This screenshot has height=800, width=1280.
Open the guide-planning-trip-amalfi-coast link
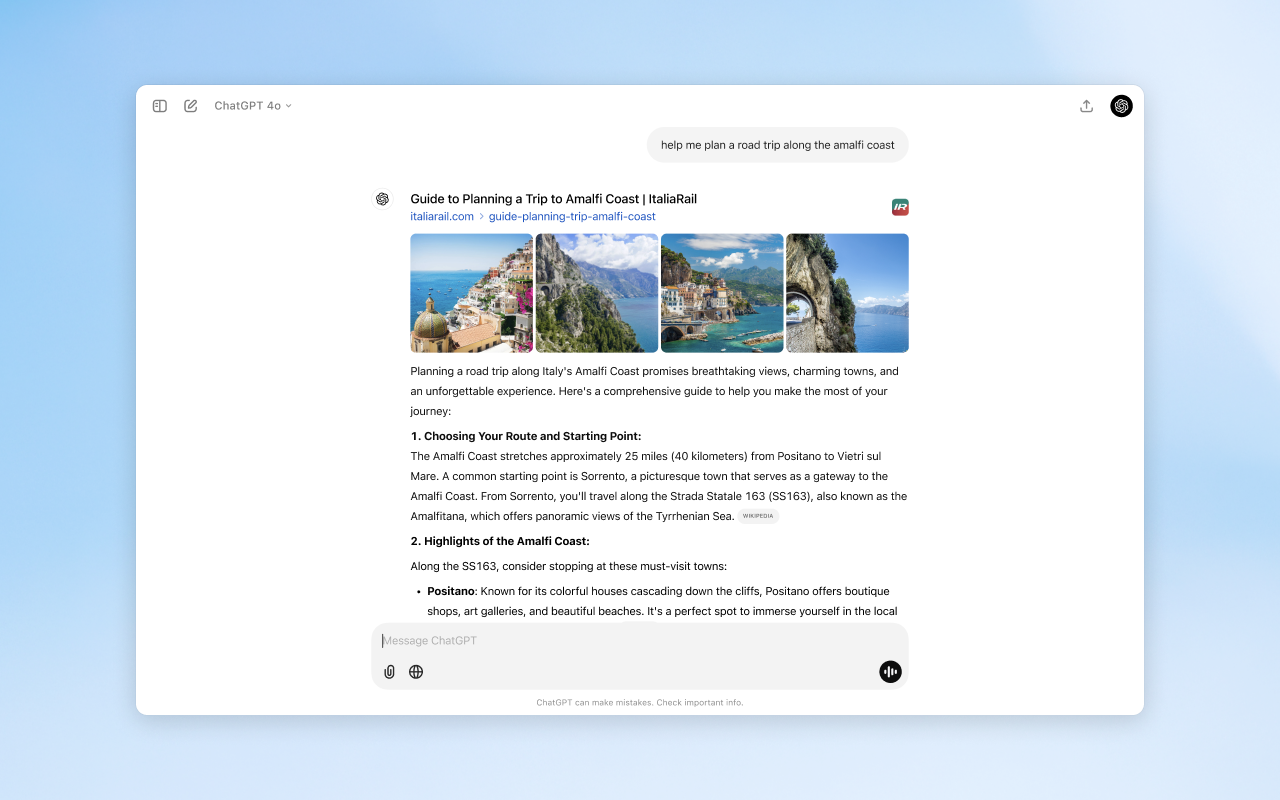572,216
